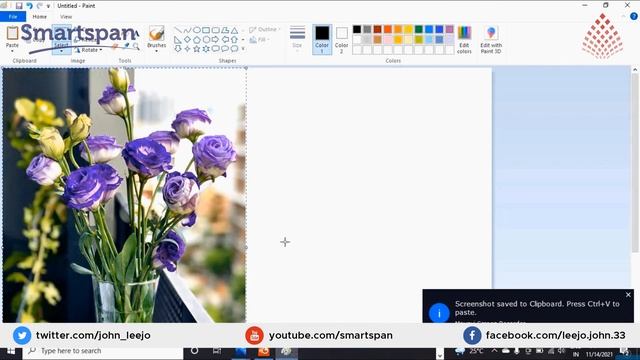This screenshot has width=640, height=360.
Task: Choose the Line shape
Action: 178,30
